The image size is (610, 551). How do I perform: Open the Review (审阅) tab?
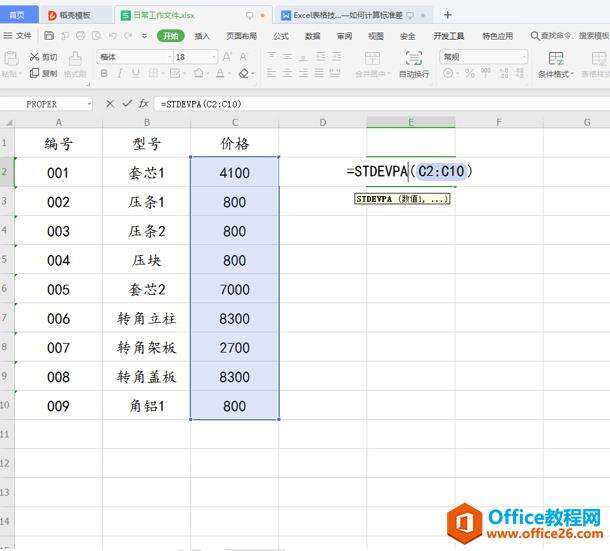pos(344,36)
